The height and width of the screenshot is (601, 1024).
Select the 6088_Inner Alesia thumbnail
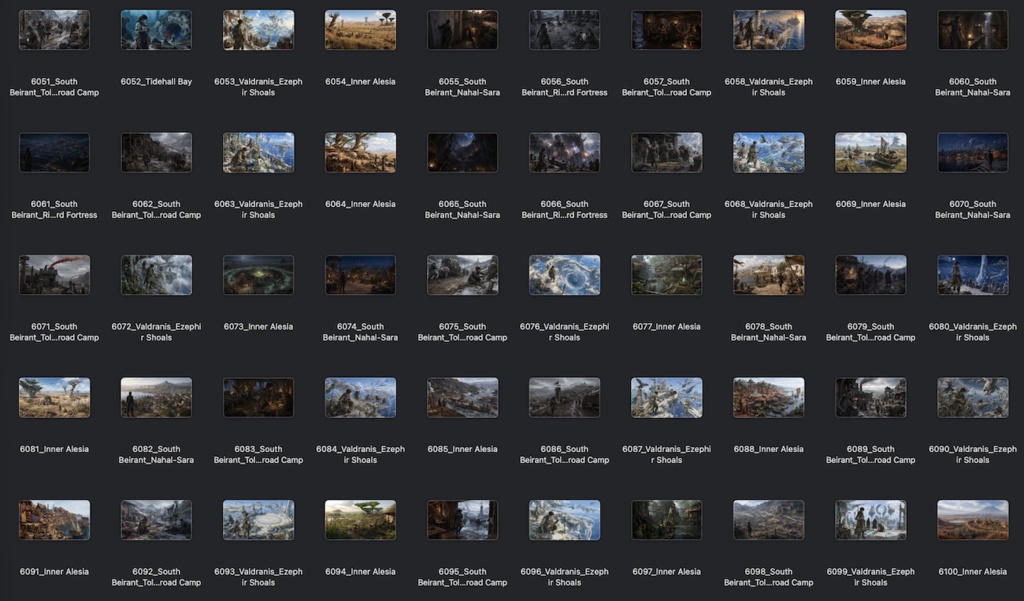point(769,397)
